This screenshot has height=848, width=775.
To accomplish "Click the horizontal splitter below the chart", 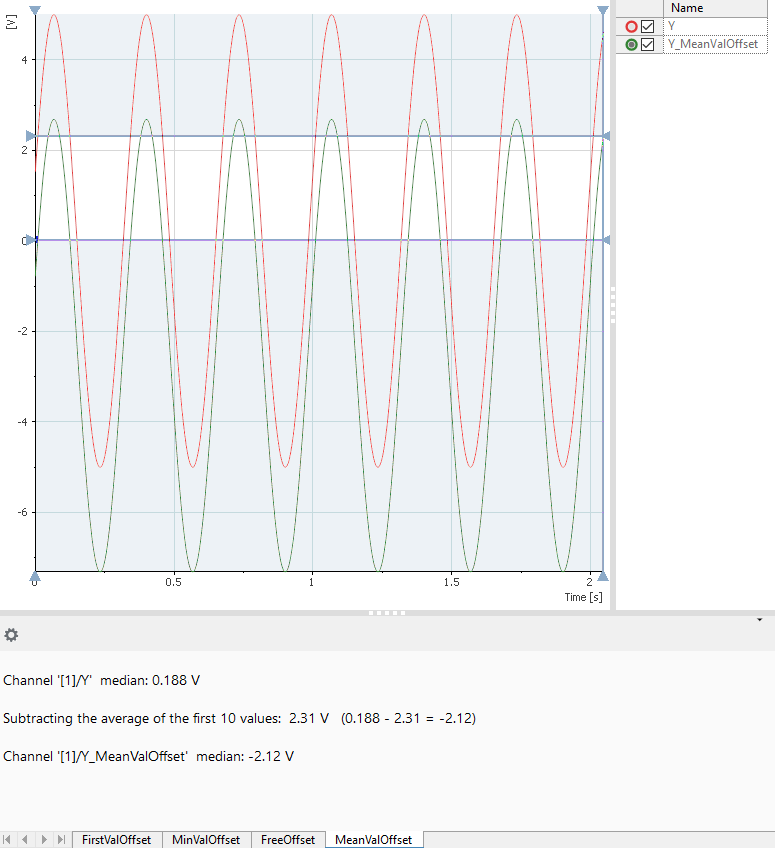I will click(387, 612).
